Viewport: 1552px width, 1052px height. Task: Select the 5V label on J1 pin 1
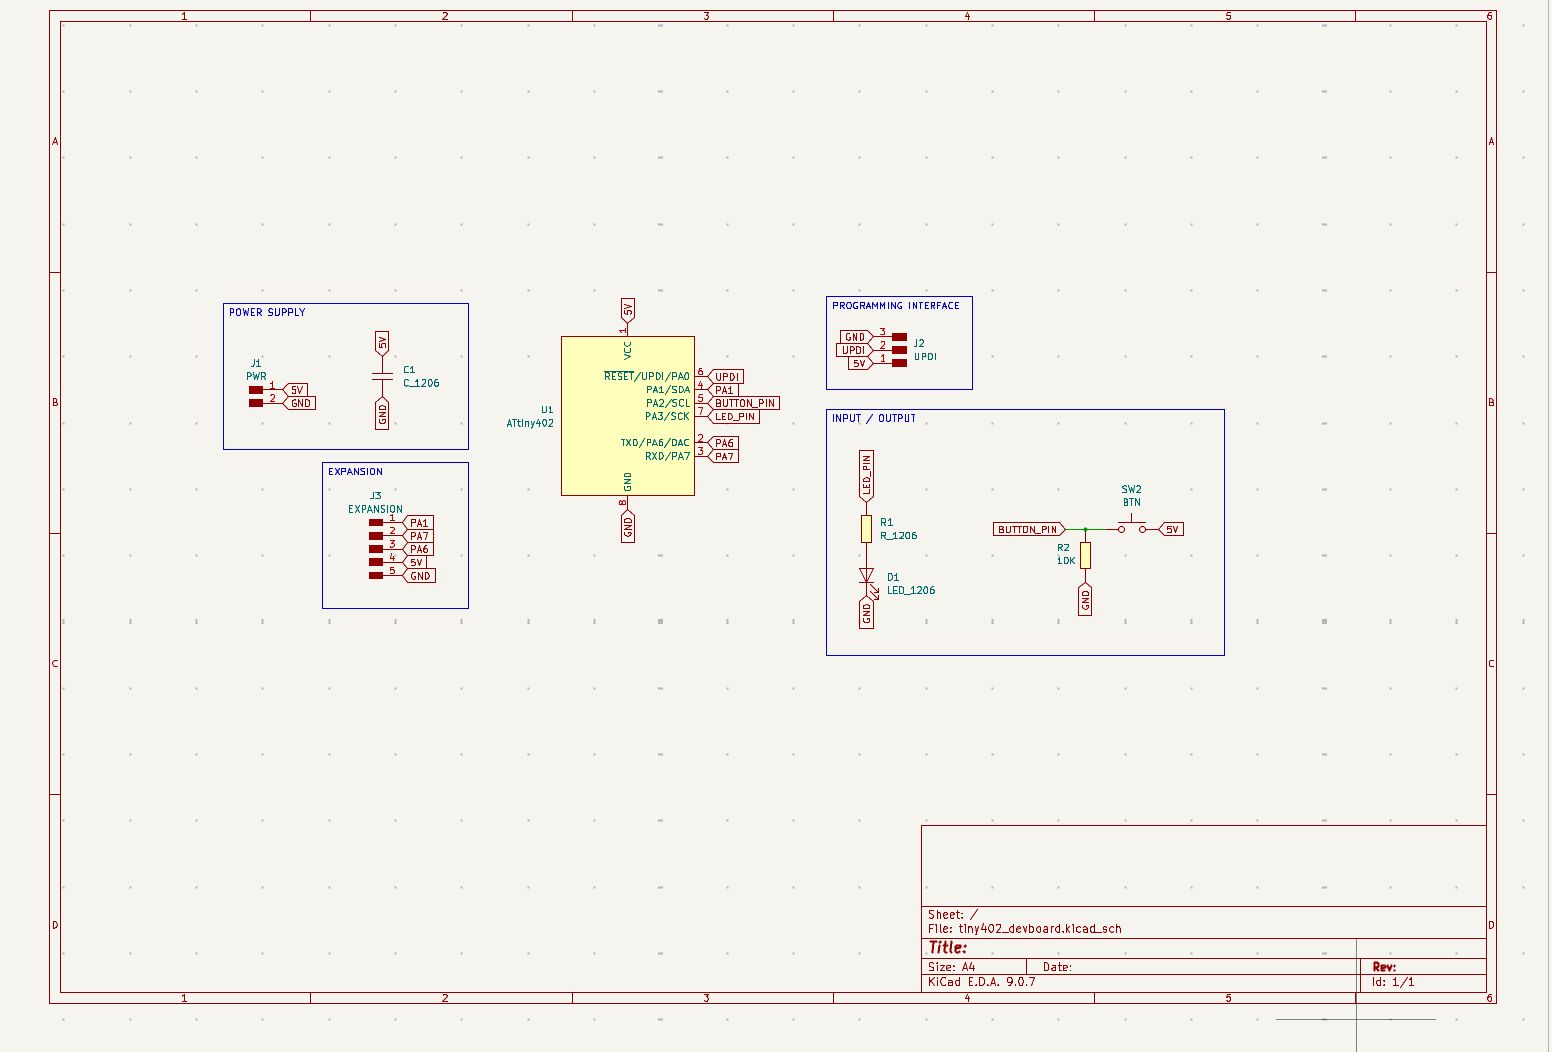pos(295,390)
